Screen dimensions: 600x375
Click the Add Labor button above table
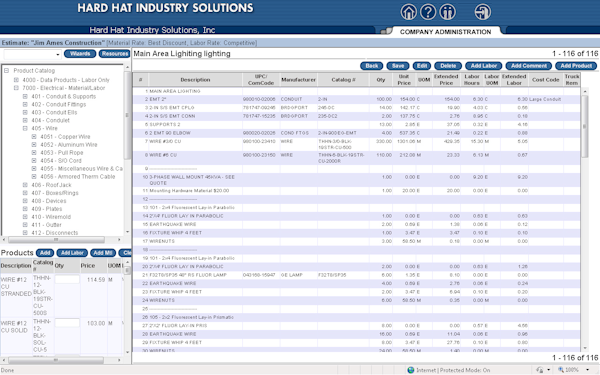[484, 66]
